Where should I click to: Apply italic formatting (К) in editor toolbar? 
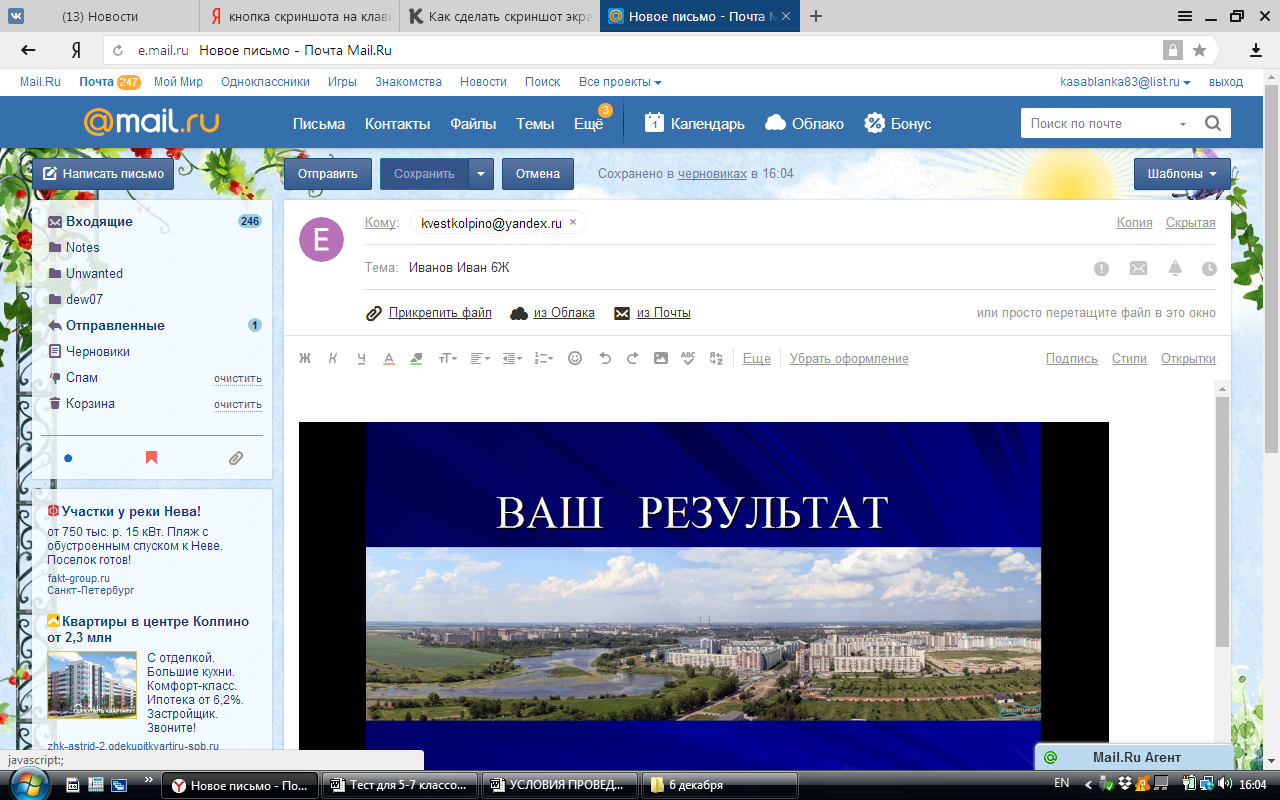tap(333, 358)
